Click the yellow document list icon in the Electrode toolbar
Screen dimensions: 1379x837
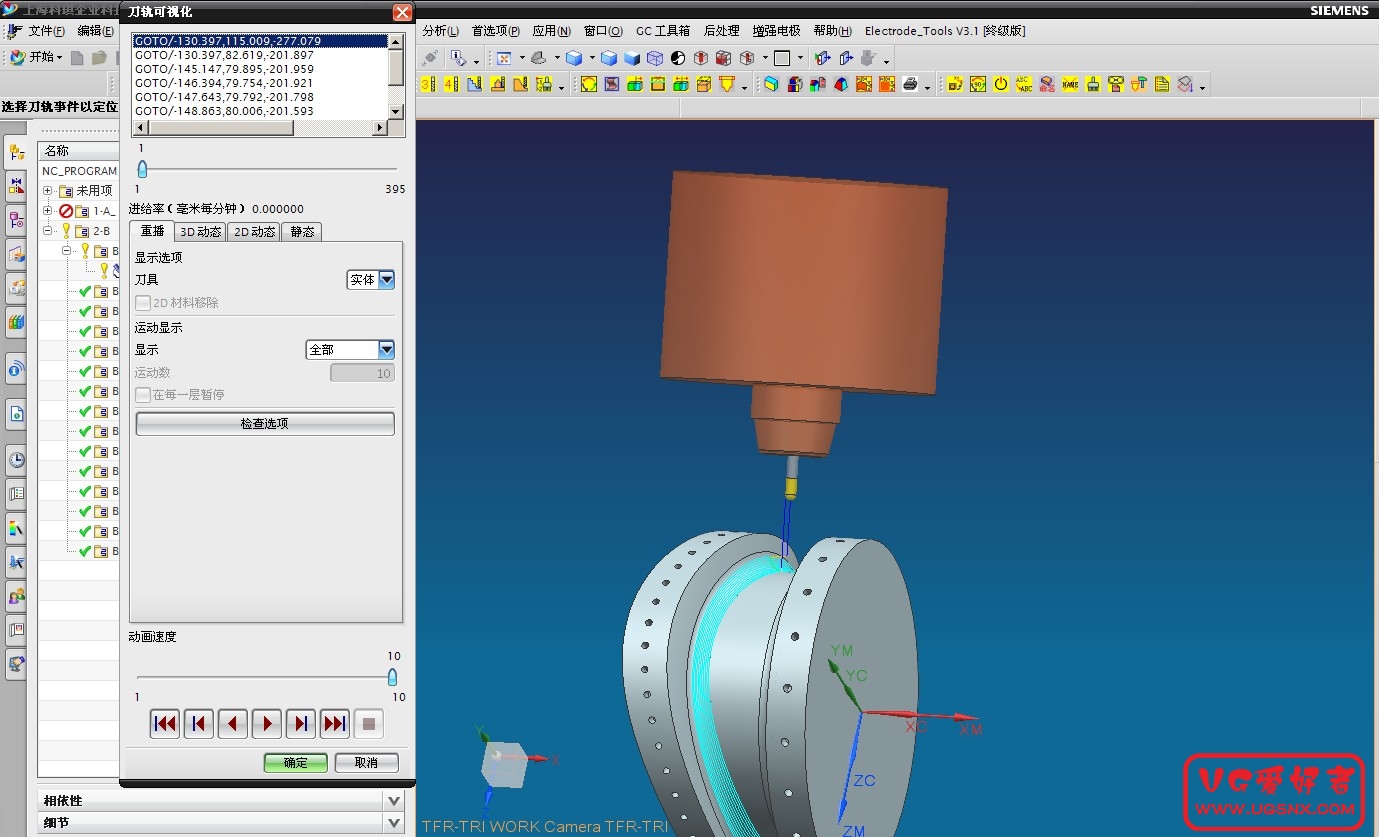(x=1162, y=85)
